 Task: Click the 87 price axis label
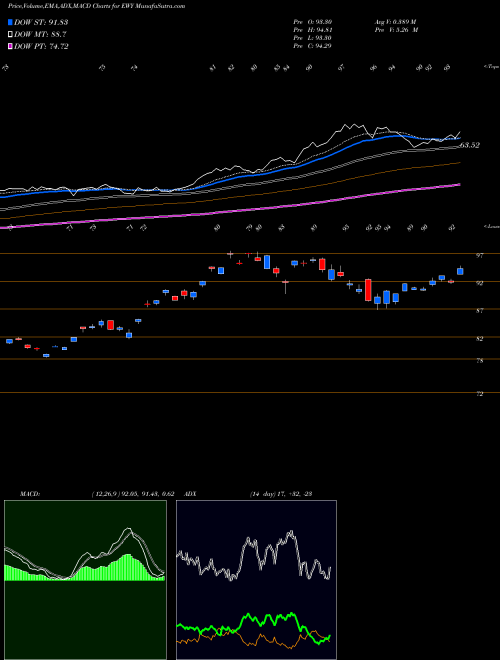pos(479,311)
